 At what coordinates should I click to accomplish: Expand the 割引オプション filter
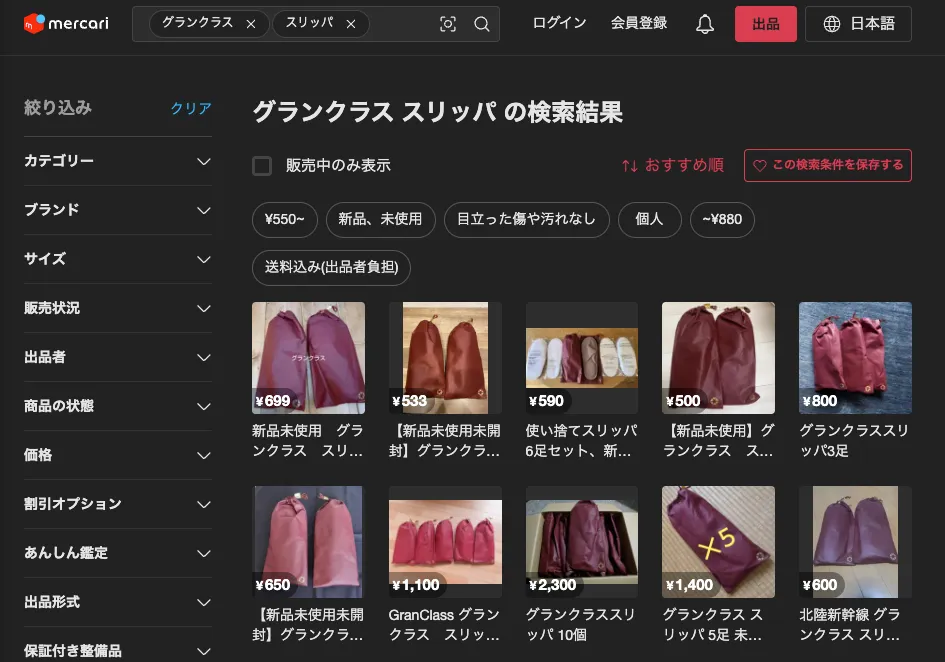click(x=118, y=504)
